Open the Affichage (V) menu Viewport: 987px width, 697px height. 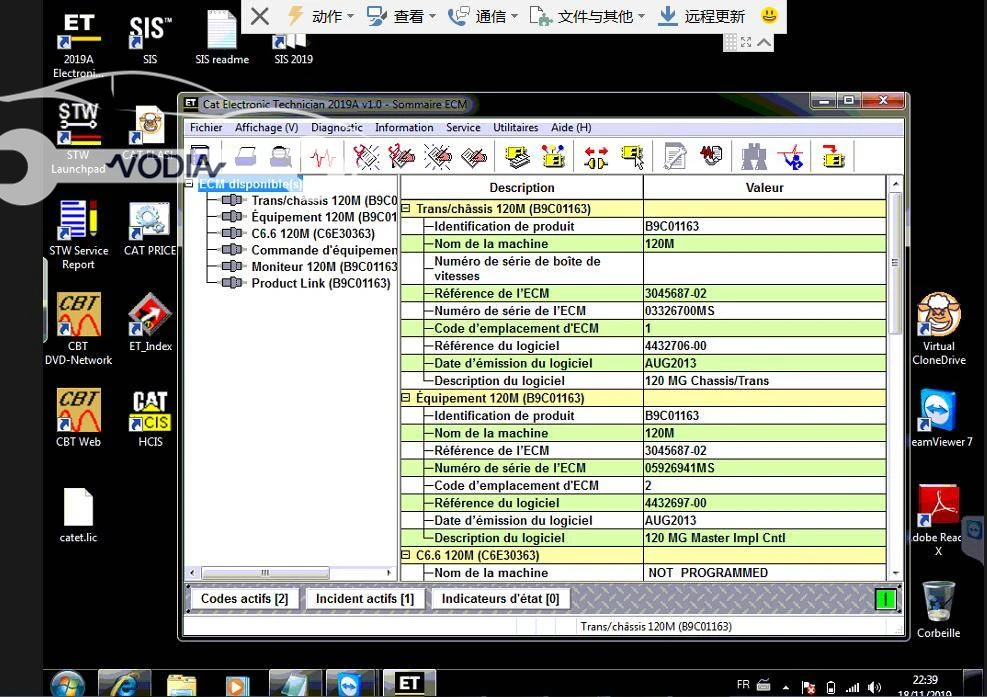click(x=266, y=127)
